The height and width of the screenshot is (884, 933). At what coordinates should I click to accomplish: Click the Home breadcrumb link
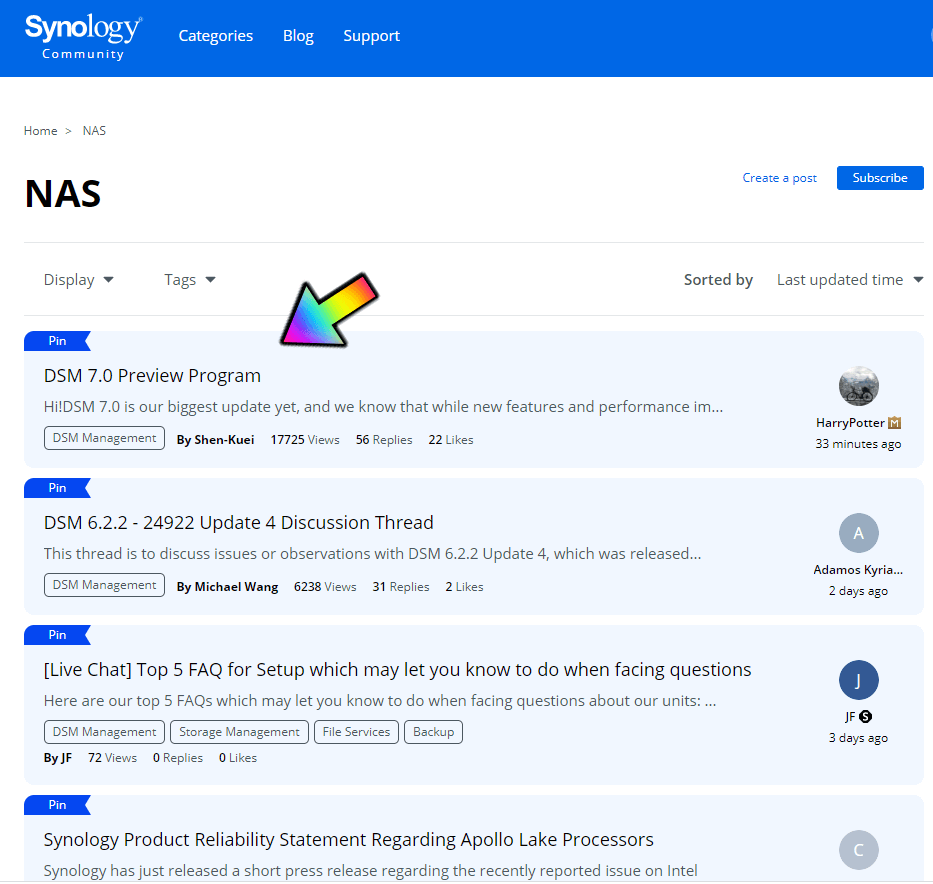click(x=40, y=131)
